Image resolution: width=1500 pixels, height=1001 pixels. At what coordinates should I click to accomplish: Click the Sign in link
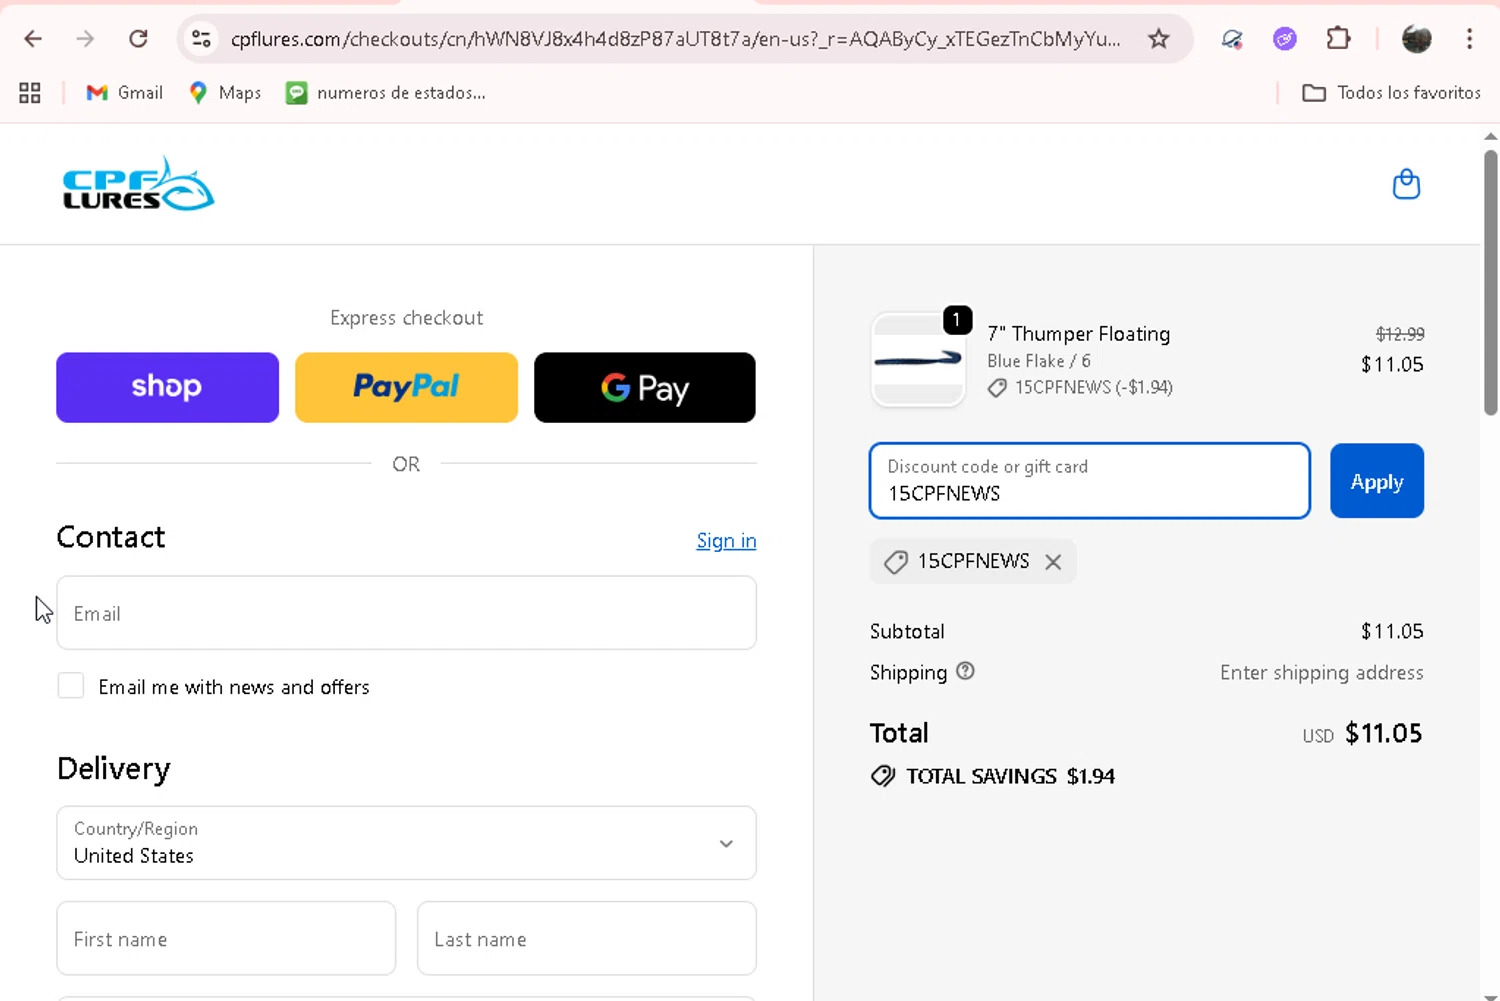pos(726,540)
